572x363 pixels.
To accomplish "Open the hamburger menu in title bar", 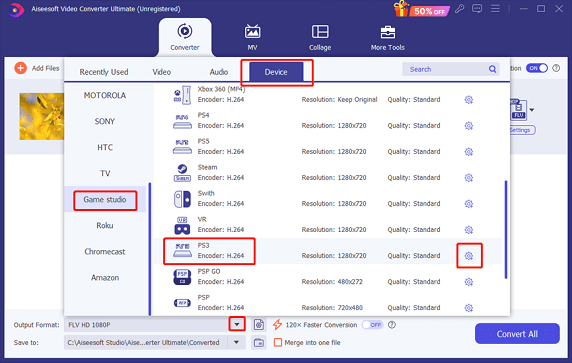I will pos(495,9).
